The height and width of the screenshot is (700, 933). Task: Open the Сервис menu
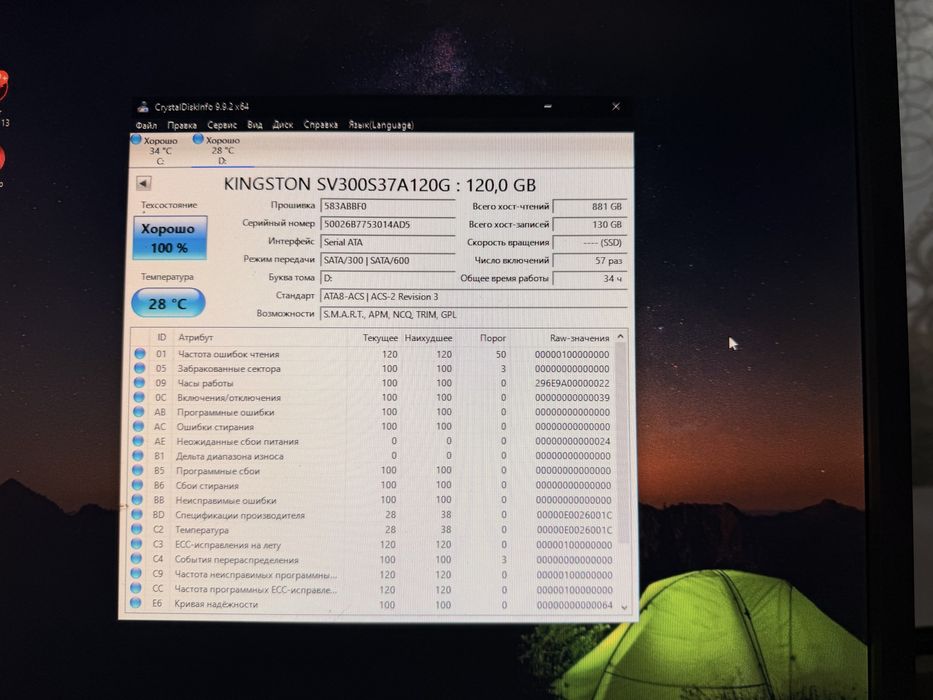pos(222,126)
